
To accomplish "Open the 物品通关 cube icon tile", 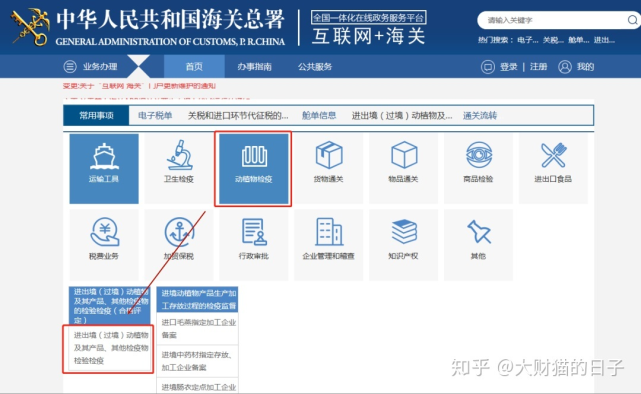I will click(x=403, y=168).
